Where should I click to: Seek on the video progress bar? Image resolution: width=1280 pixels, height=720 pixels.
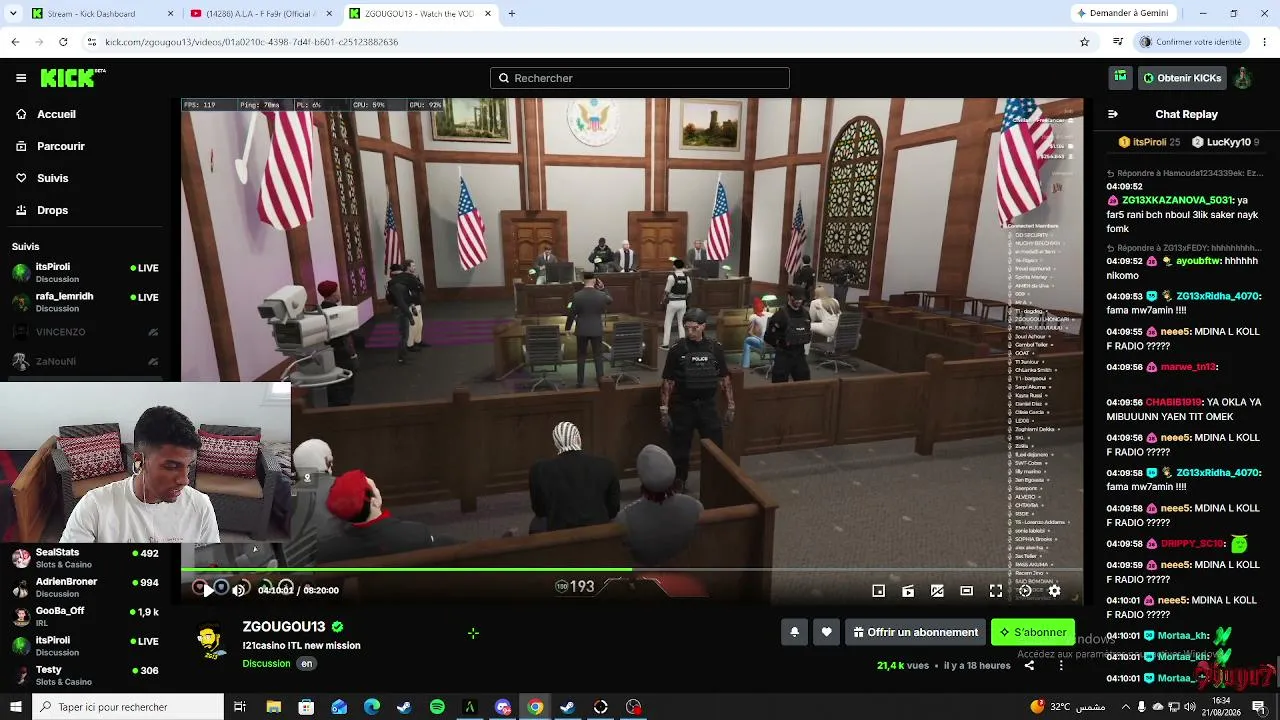(631, 570)
